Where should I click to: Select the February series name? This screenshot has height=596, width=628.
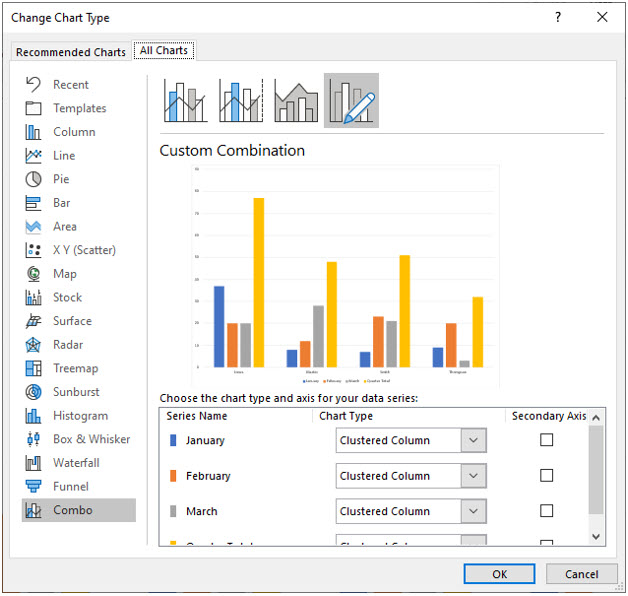[x=208, y=476]
